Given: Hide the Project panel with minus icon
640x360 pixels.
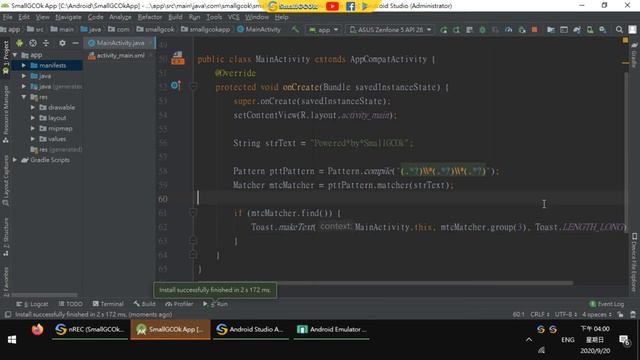Looking at the screenshot, I should (x=75, y=43).
